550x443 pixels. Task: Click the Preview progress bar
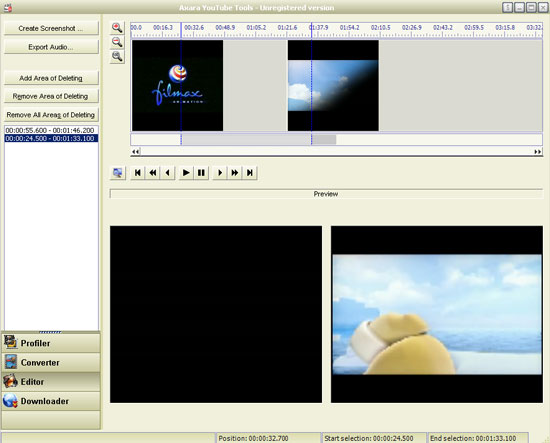pyautogui.click(x=326, y=194)
